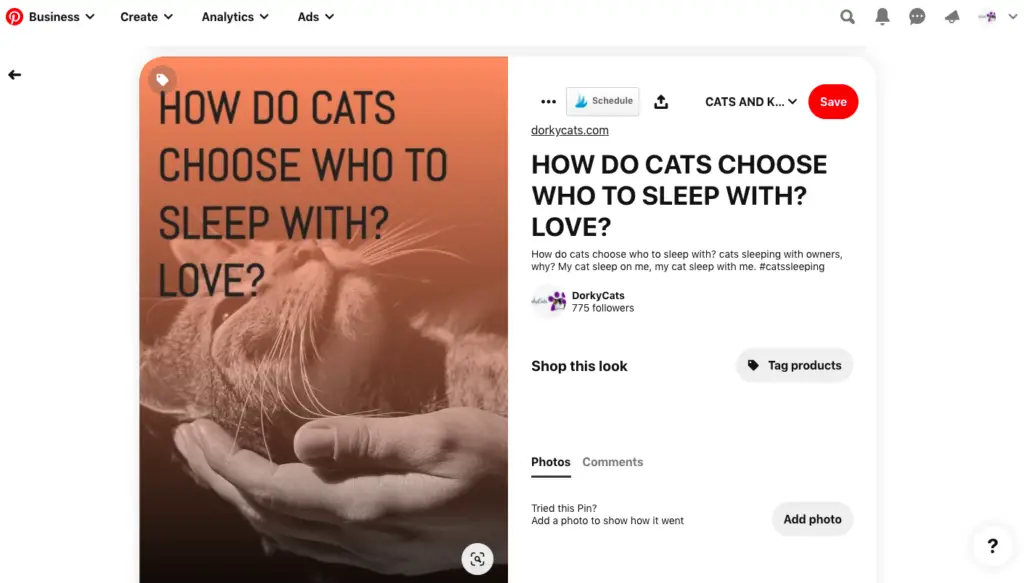
Task: Click the share upload icon
Action: click(661, 102)
